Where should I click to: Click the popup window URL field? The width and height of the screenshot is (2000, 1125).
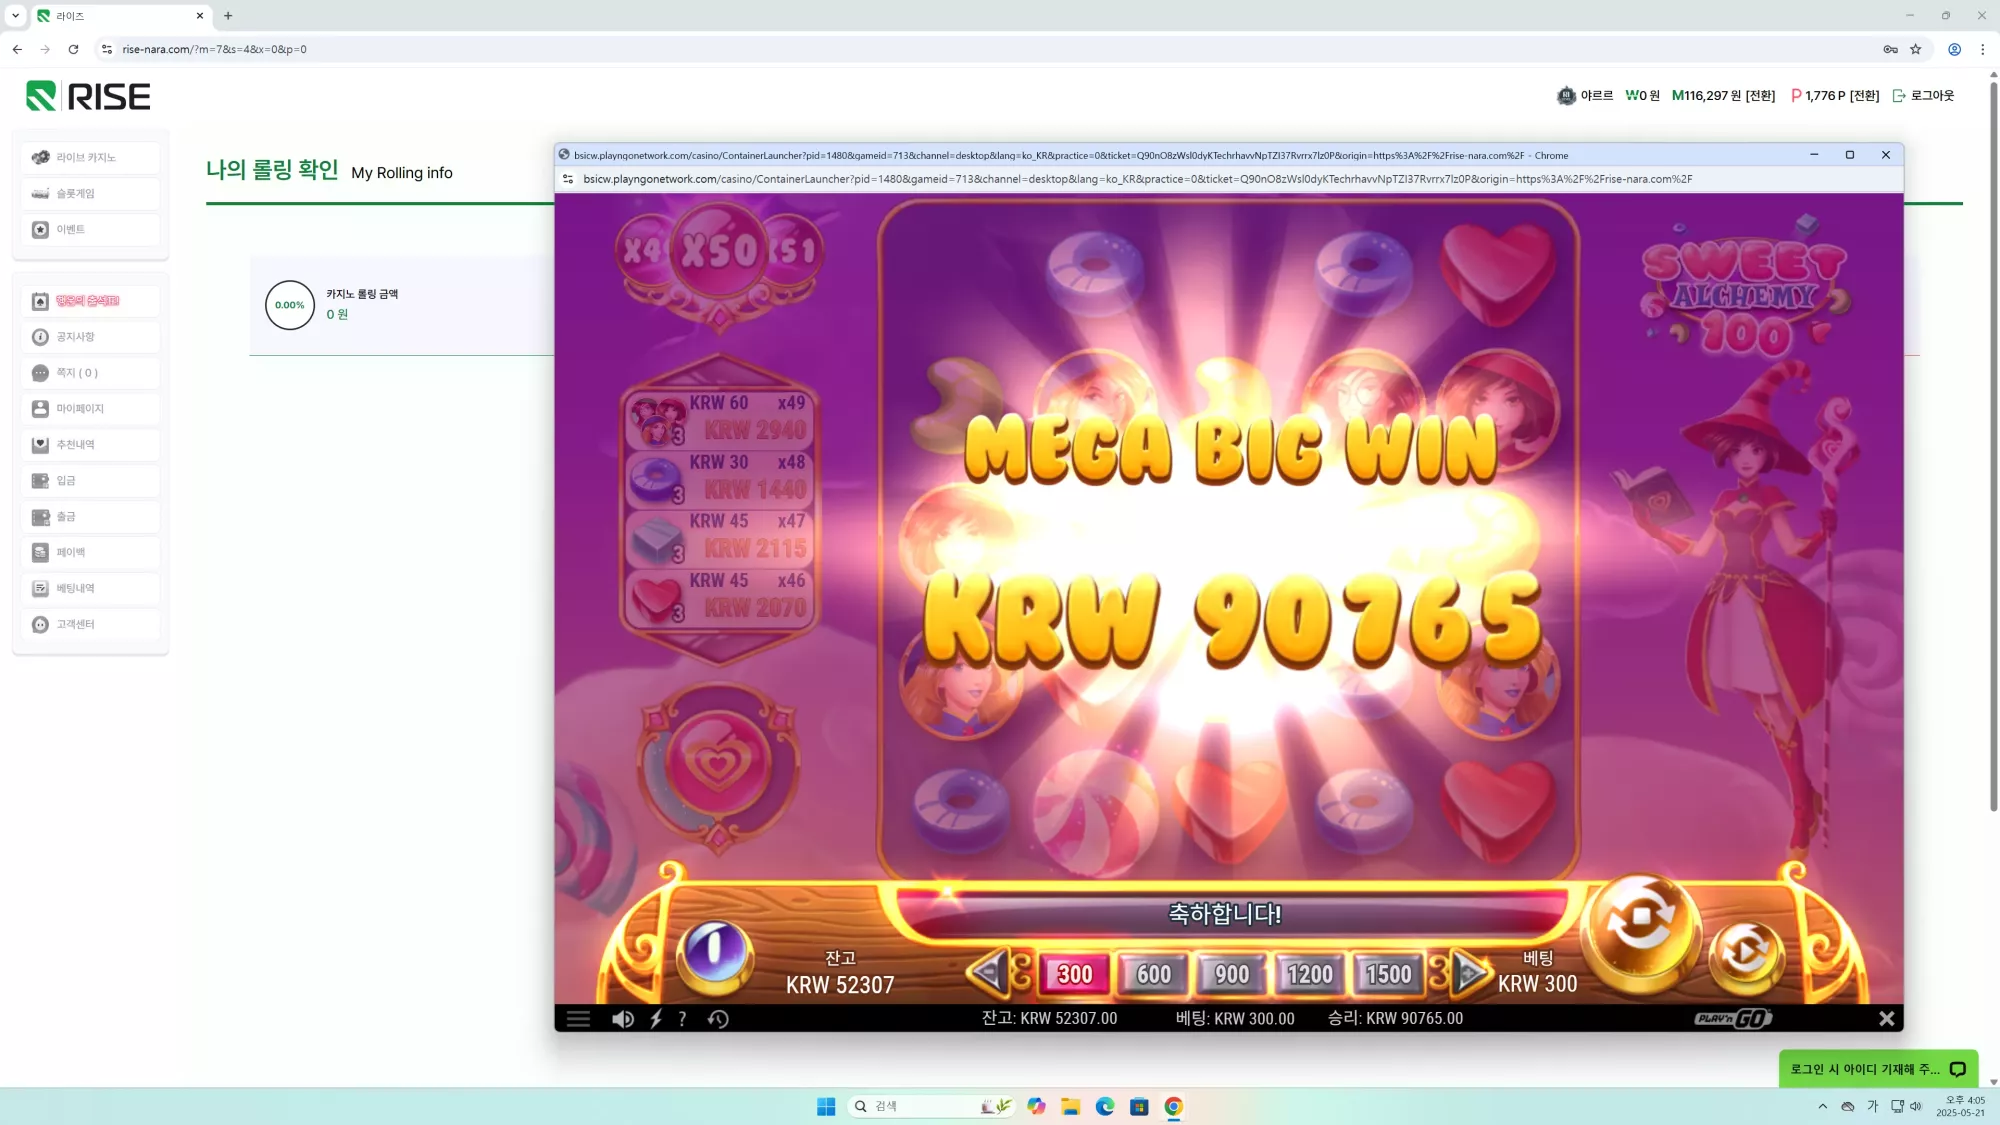(1138, 179)
